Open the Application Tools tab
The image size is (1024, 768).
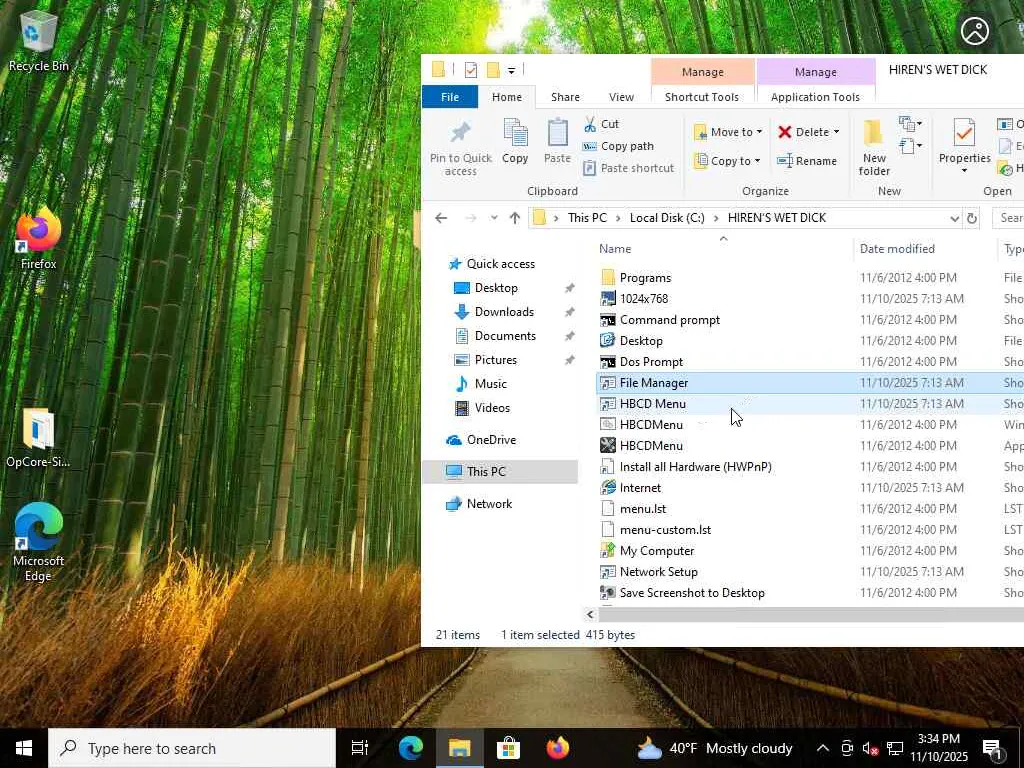click(815, 97)
